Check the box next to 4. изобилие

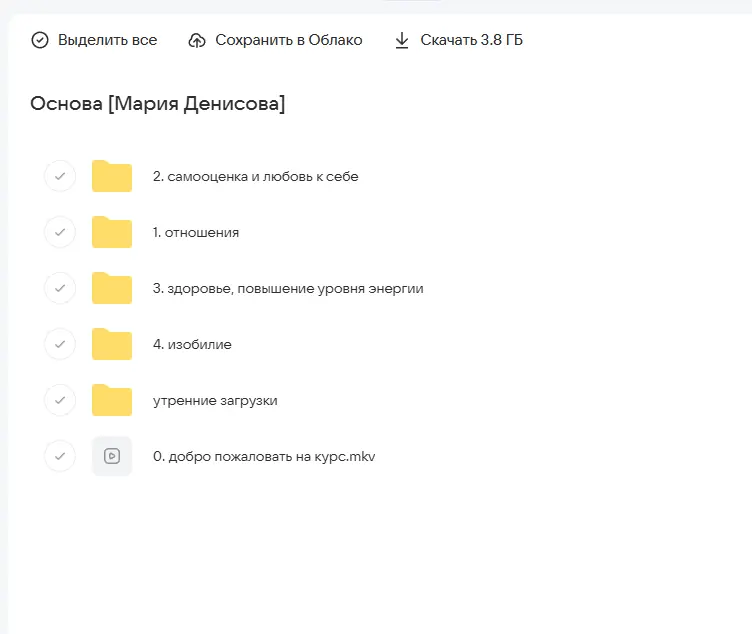click(x=60, y=344)
